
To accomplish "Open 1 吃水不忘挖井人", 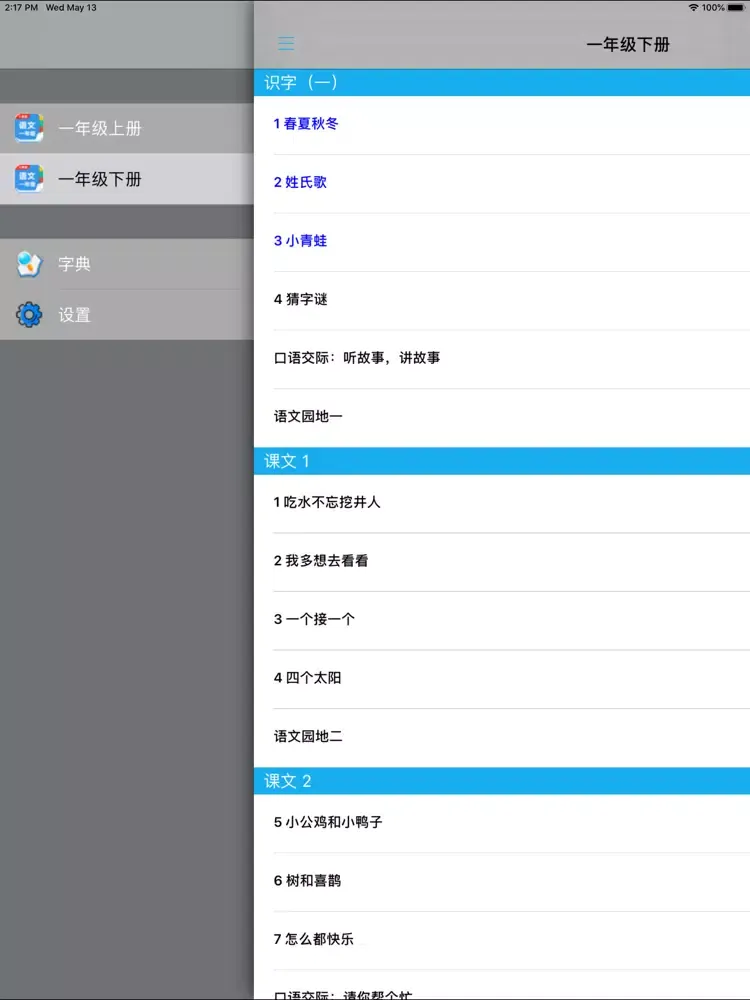I will coord(502,504).
